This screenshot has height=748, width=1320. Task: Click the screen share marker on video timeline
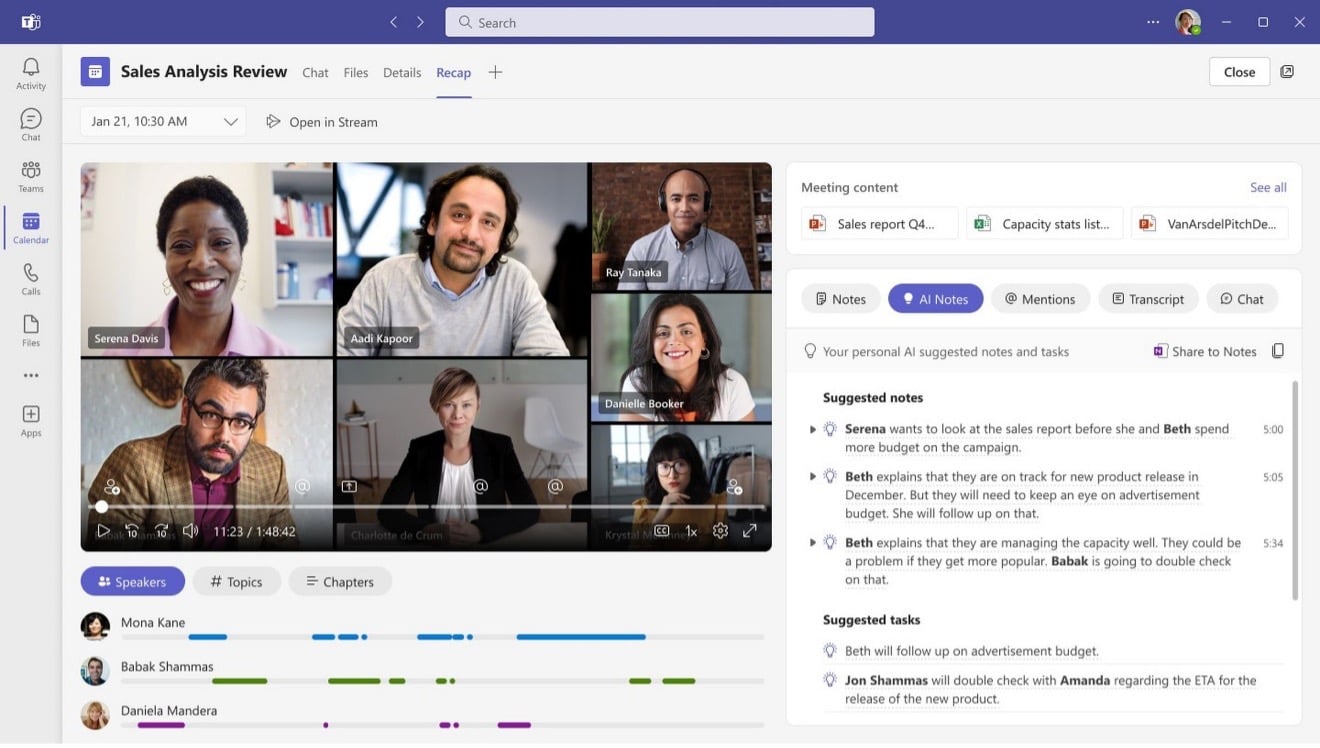[349, 486]
